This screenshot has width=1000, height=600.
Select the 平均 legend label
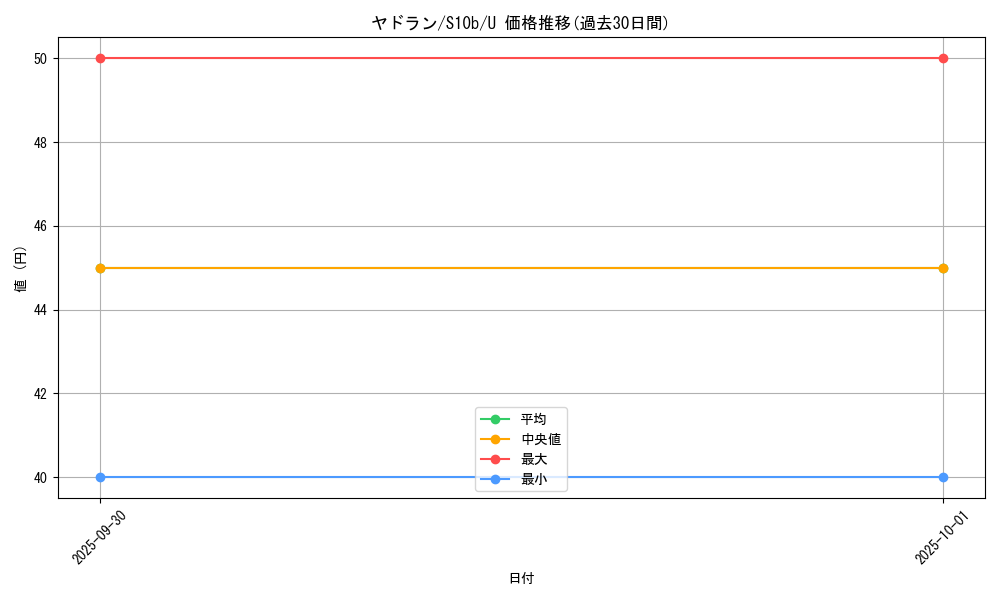pos(534,419)
